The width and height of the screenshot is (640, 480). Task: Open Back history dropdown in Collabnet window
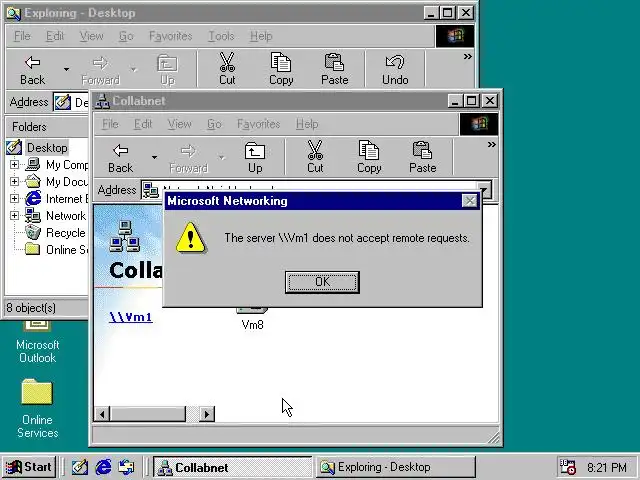click(x=154, y=158)
